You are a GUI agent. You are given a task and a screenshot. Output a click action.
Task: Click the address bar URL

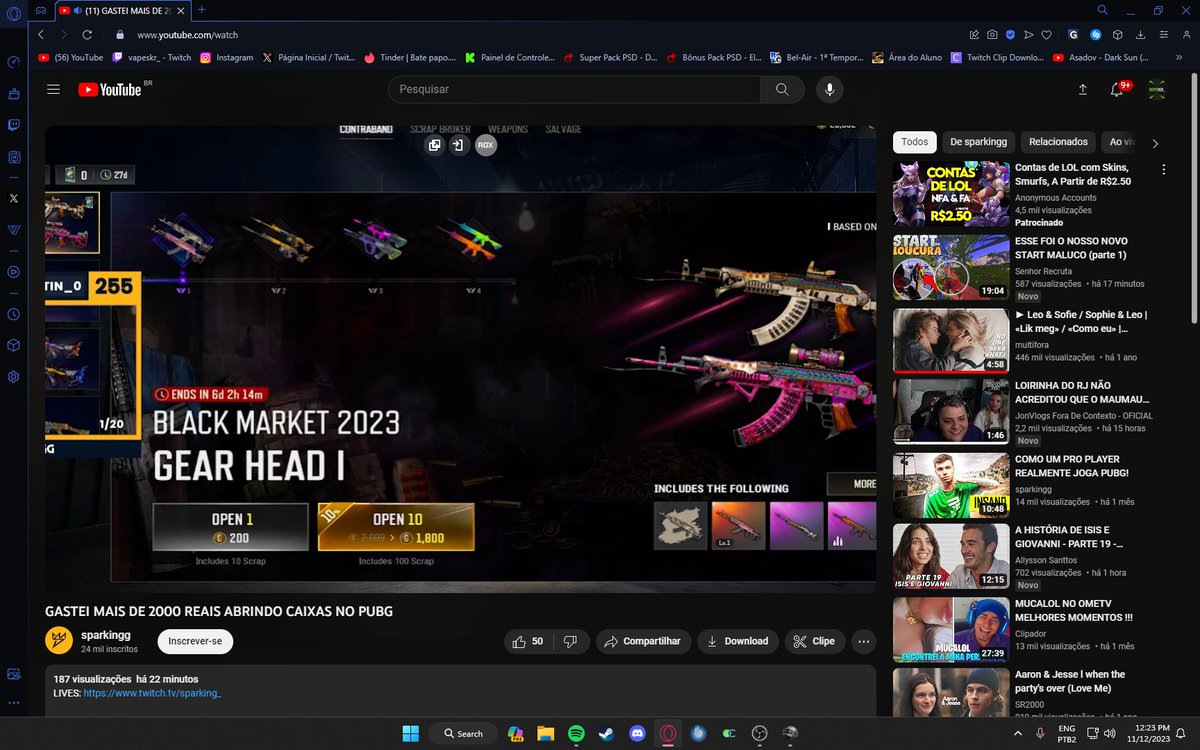click(187, 34)
